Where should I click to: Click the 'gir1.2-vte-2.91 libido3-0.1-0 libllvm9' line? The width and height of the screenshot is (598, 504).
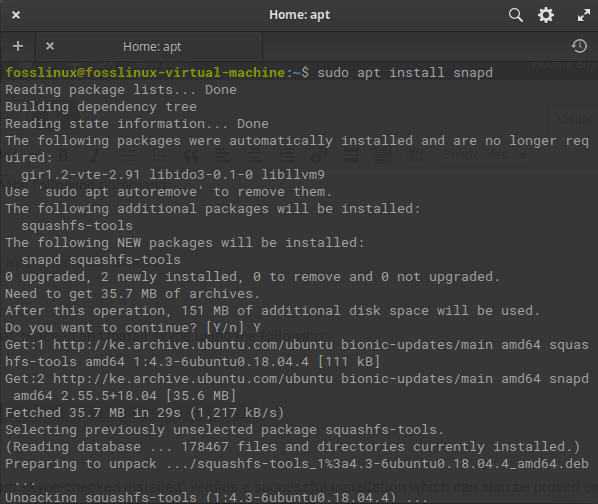point(173,175)
